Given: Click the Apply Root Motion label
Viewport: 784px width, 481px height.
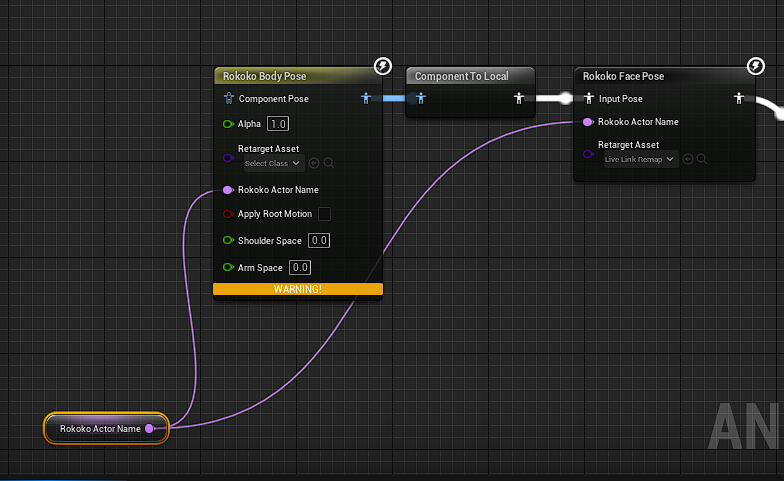Looking at the screenshot, I should click(x=275, y=214).
